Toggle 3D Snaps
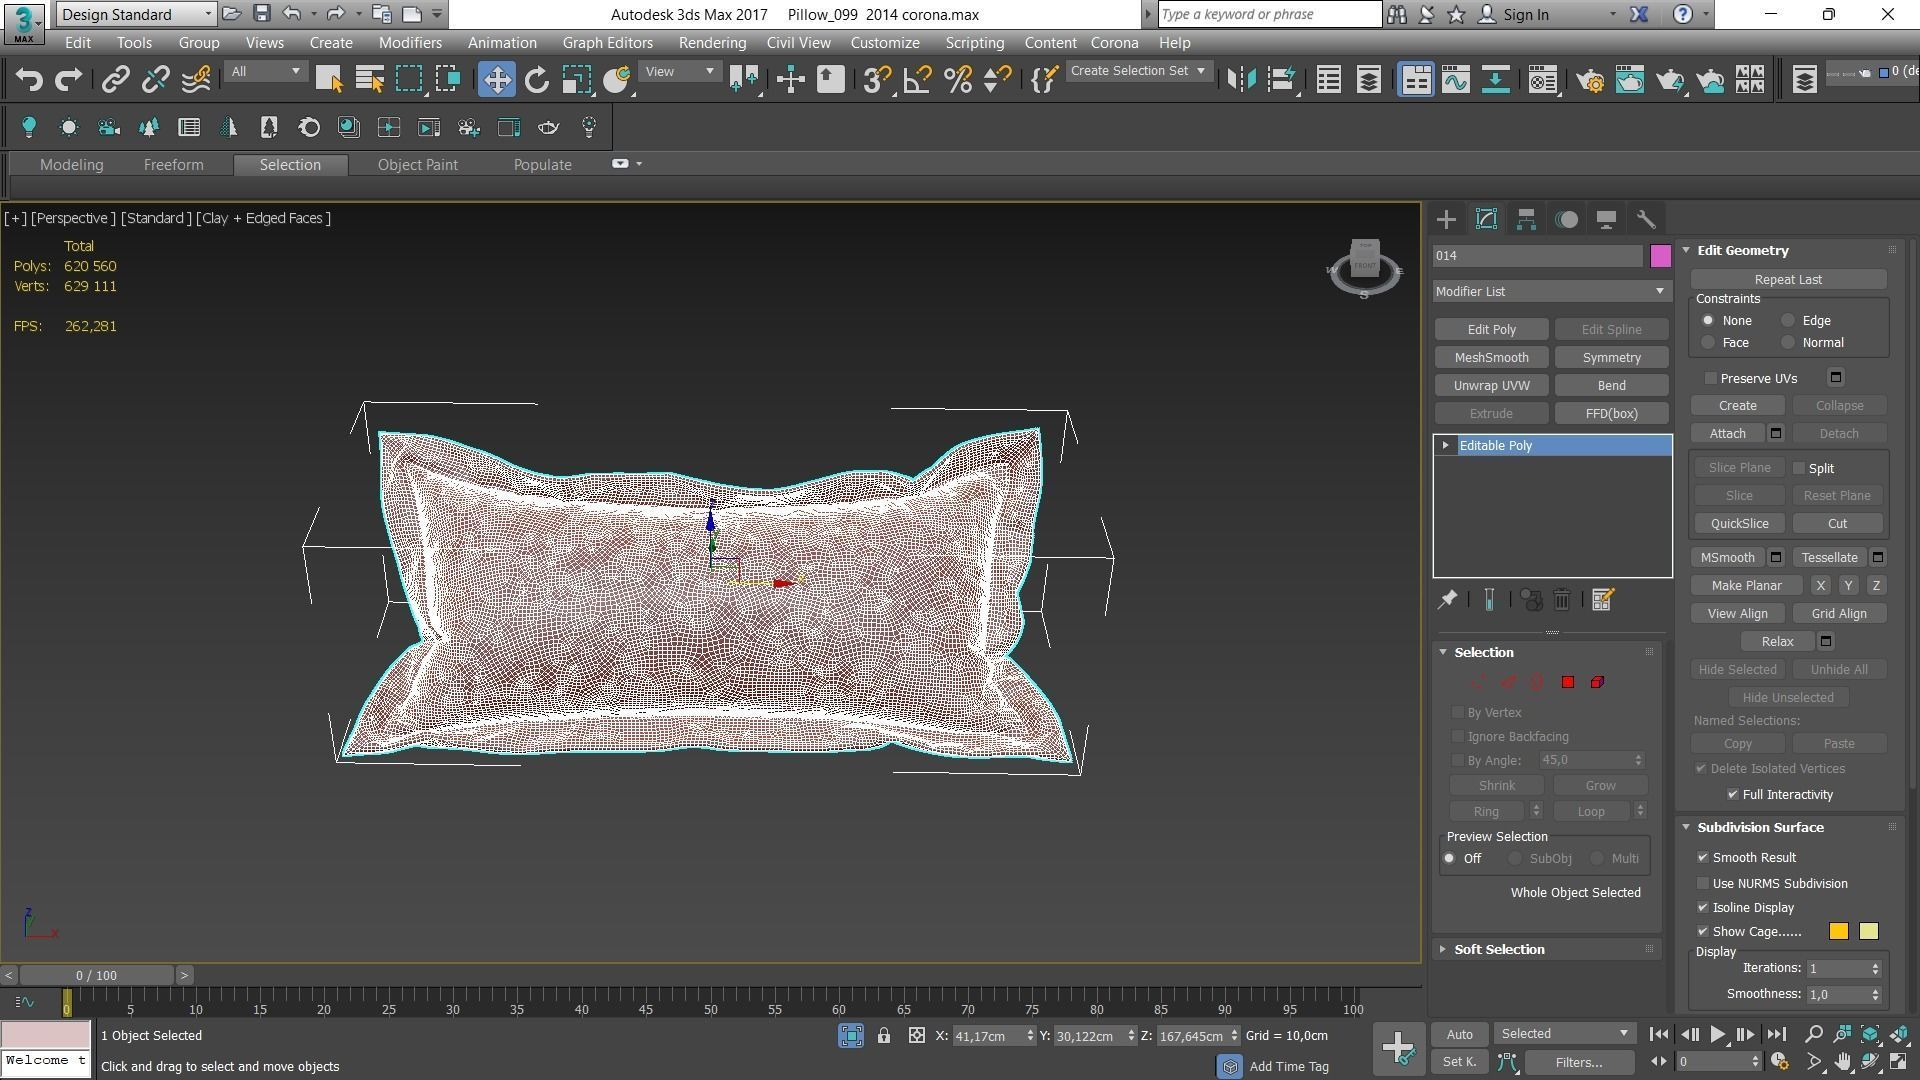Viewport: 1920px width, 1080px height. pos(877,79)
